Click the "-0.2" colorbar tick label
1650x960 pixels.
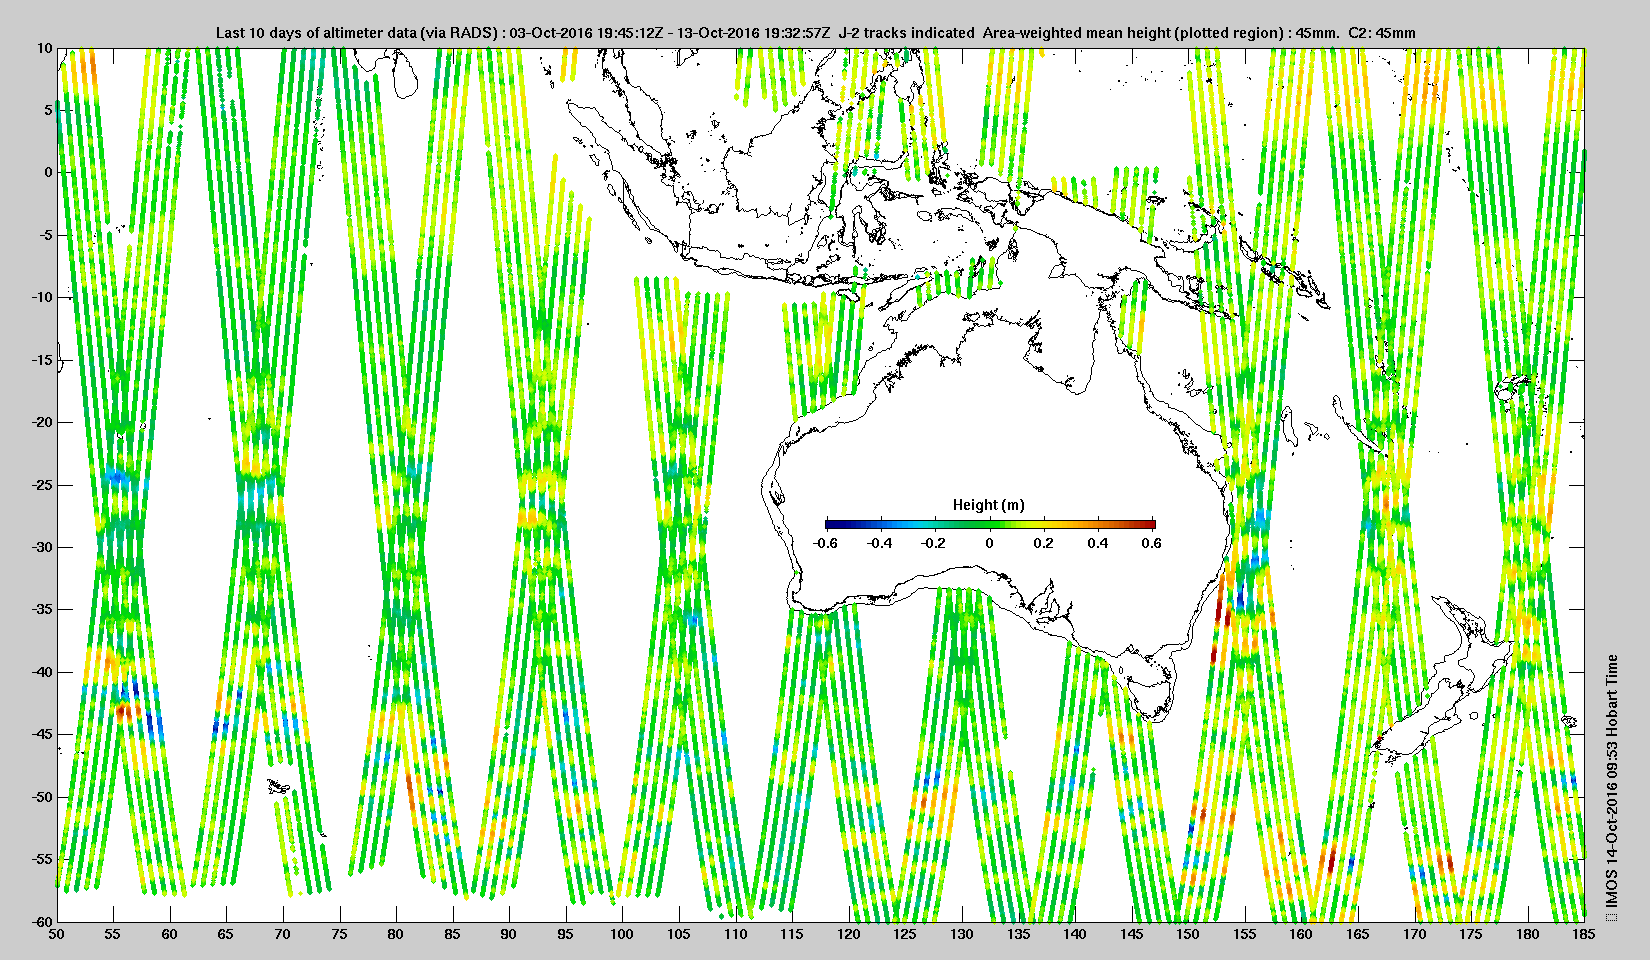(x=933, y=543)
